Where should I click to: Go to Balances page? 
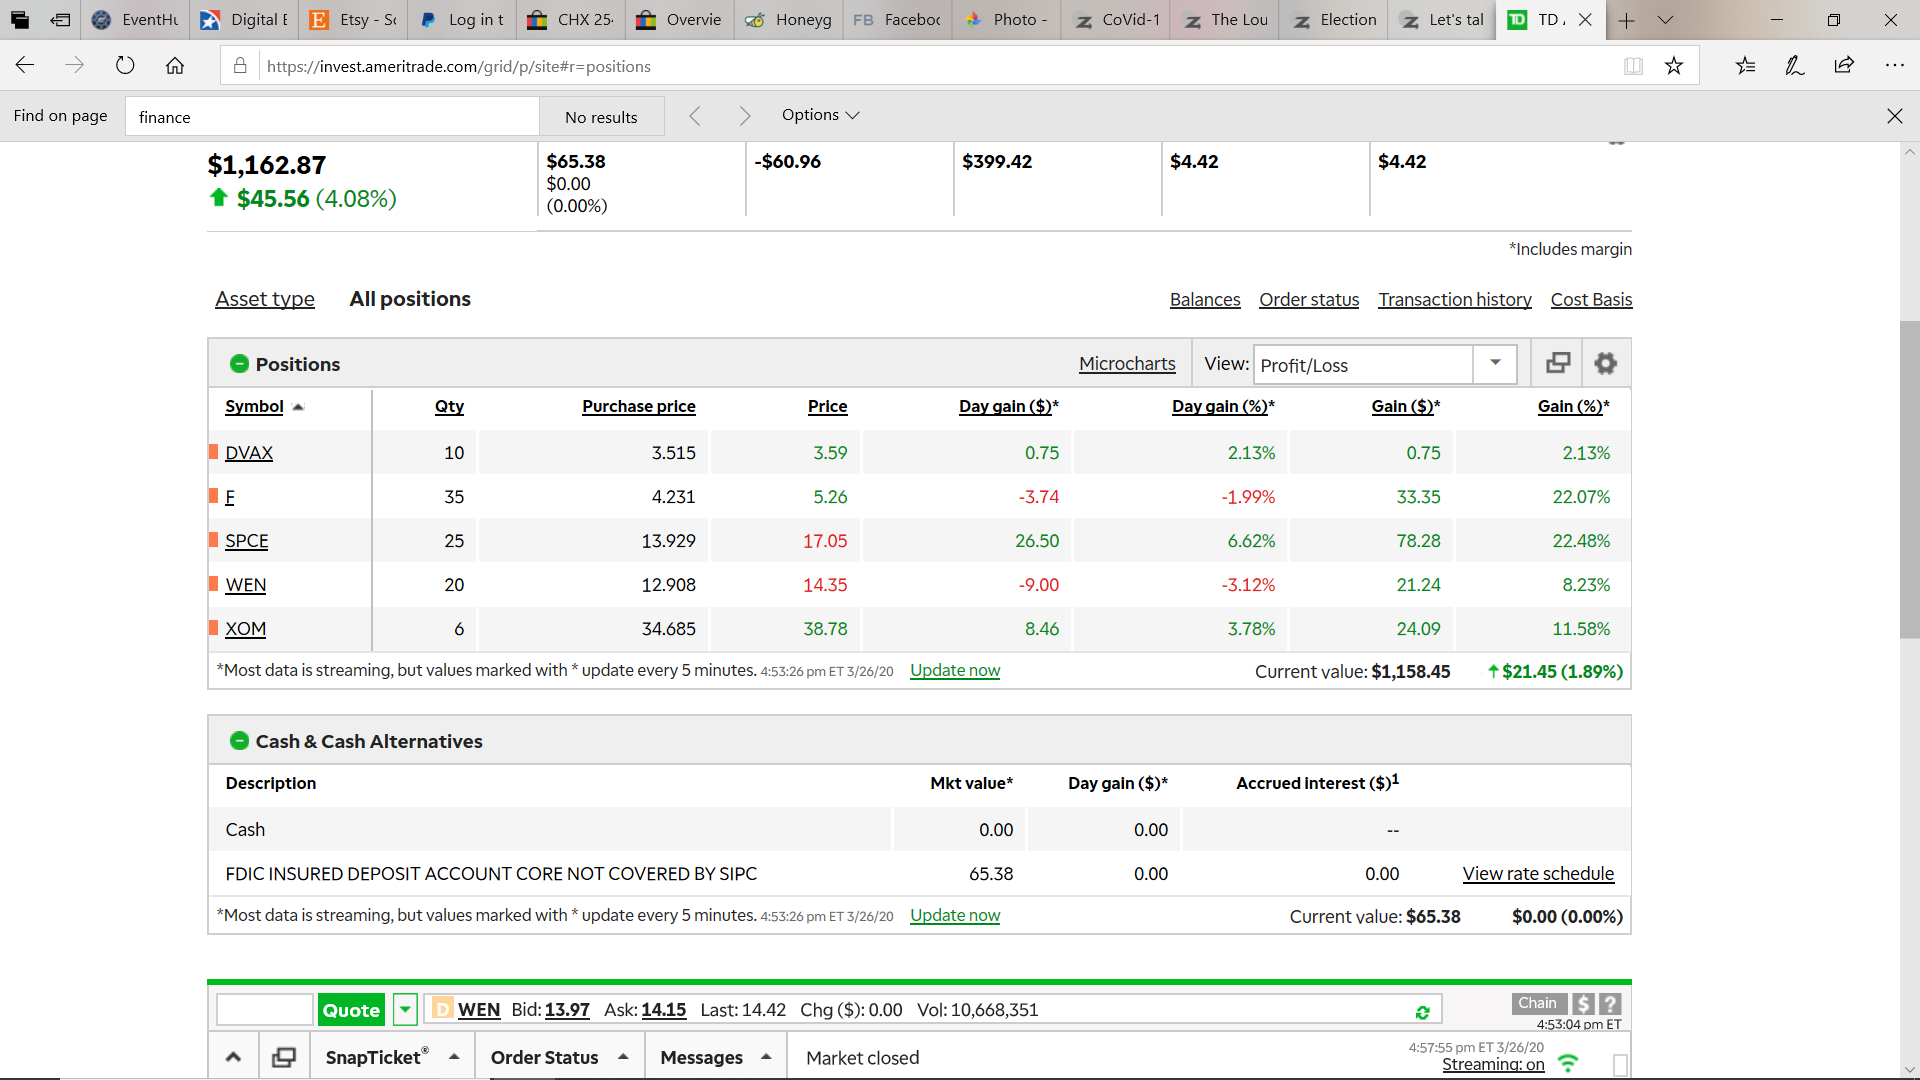coord(1205,300)
